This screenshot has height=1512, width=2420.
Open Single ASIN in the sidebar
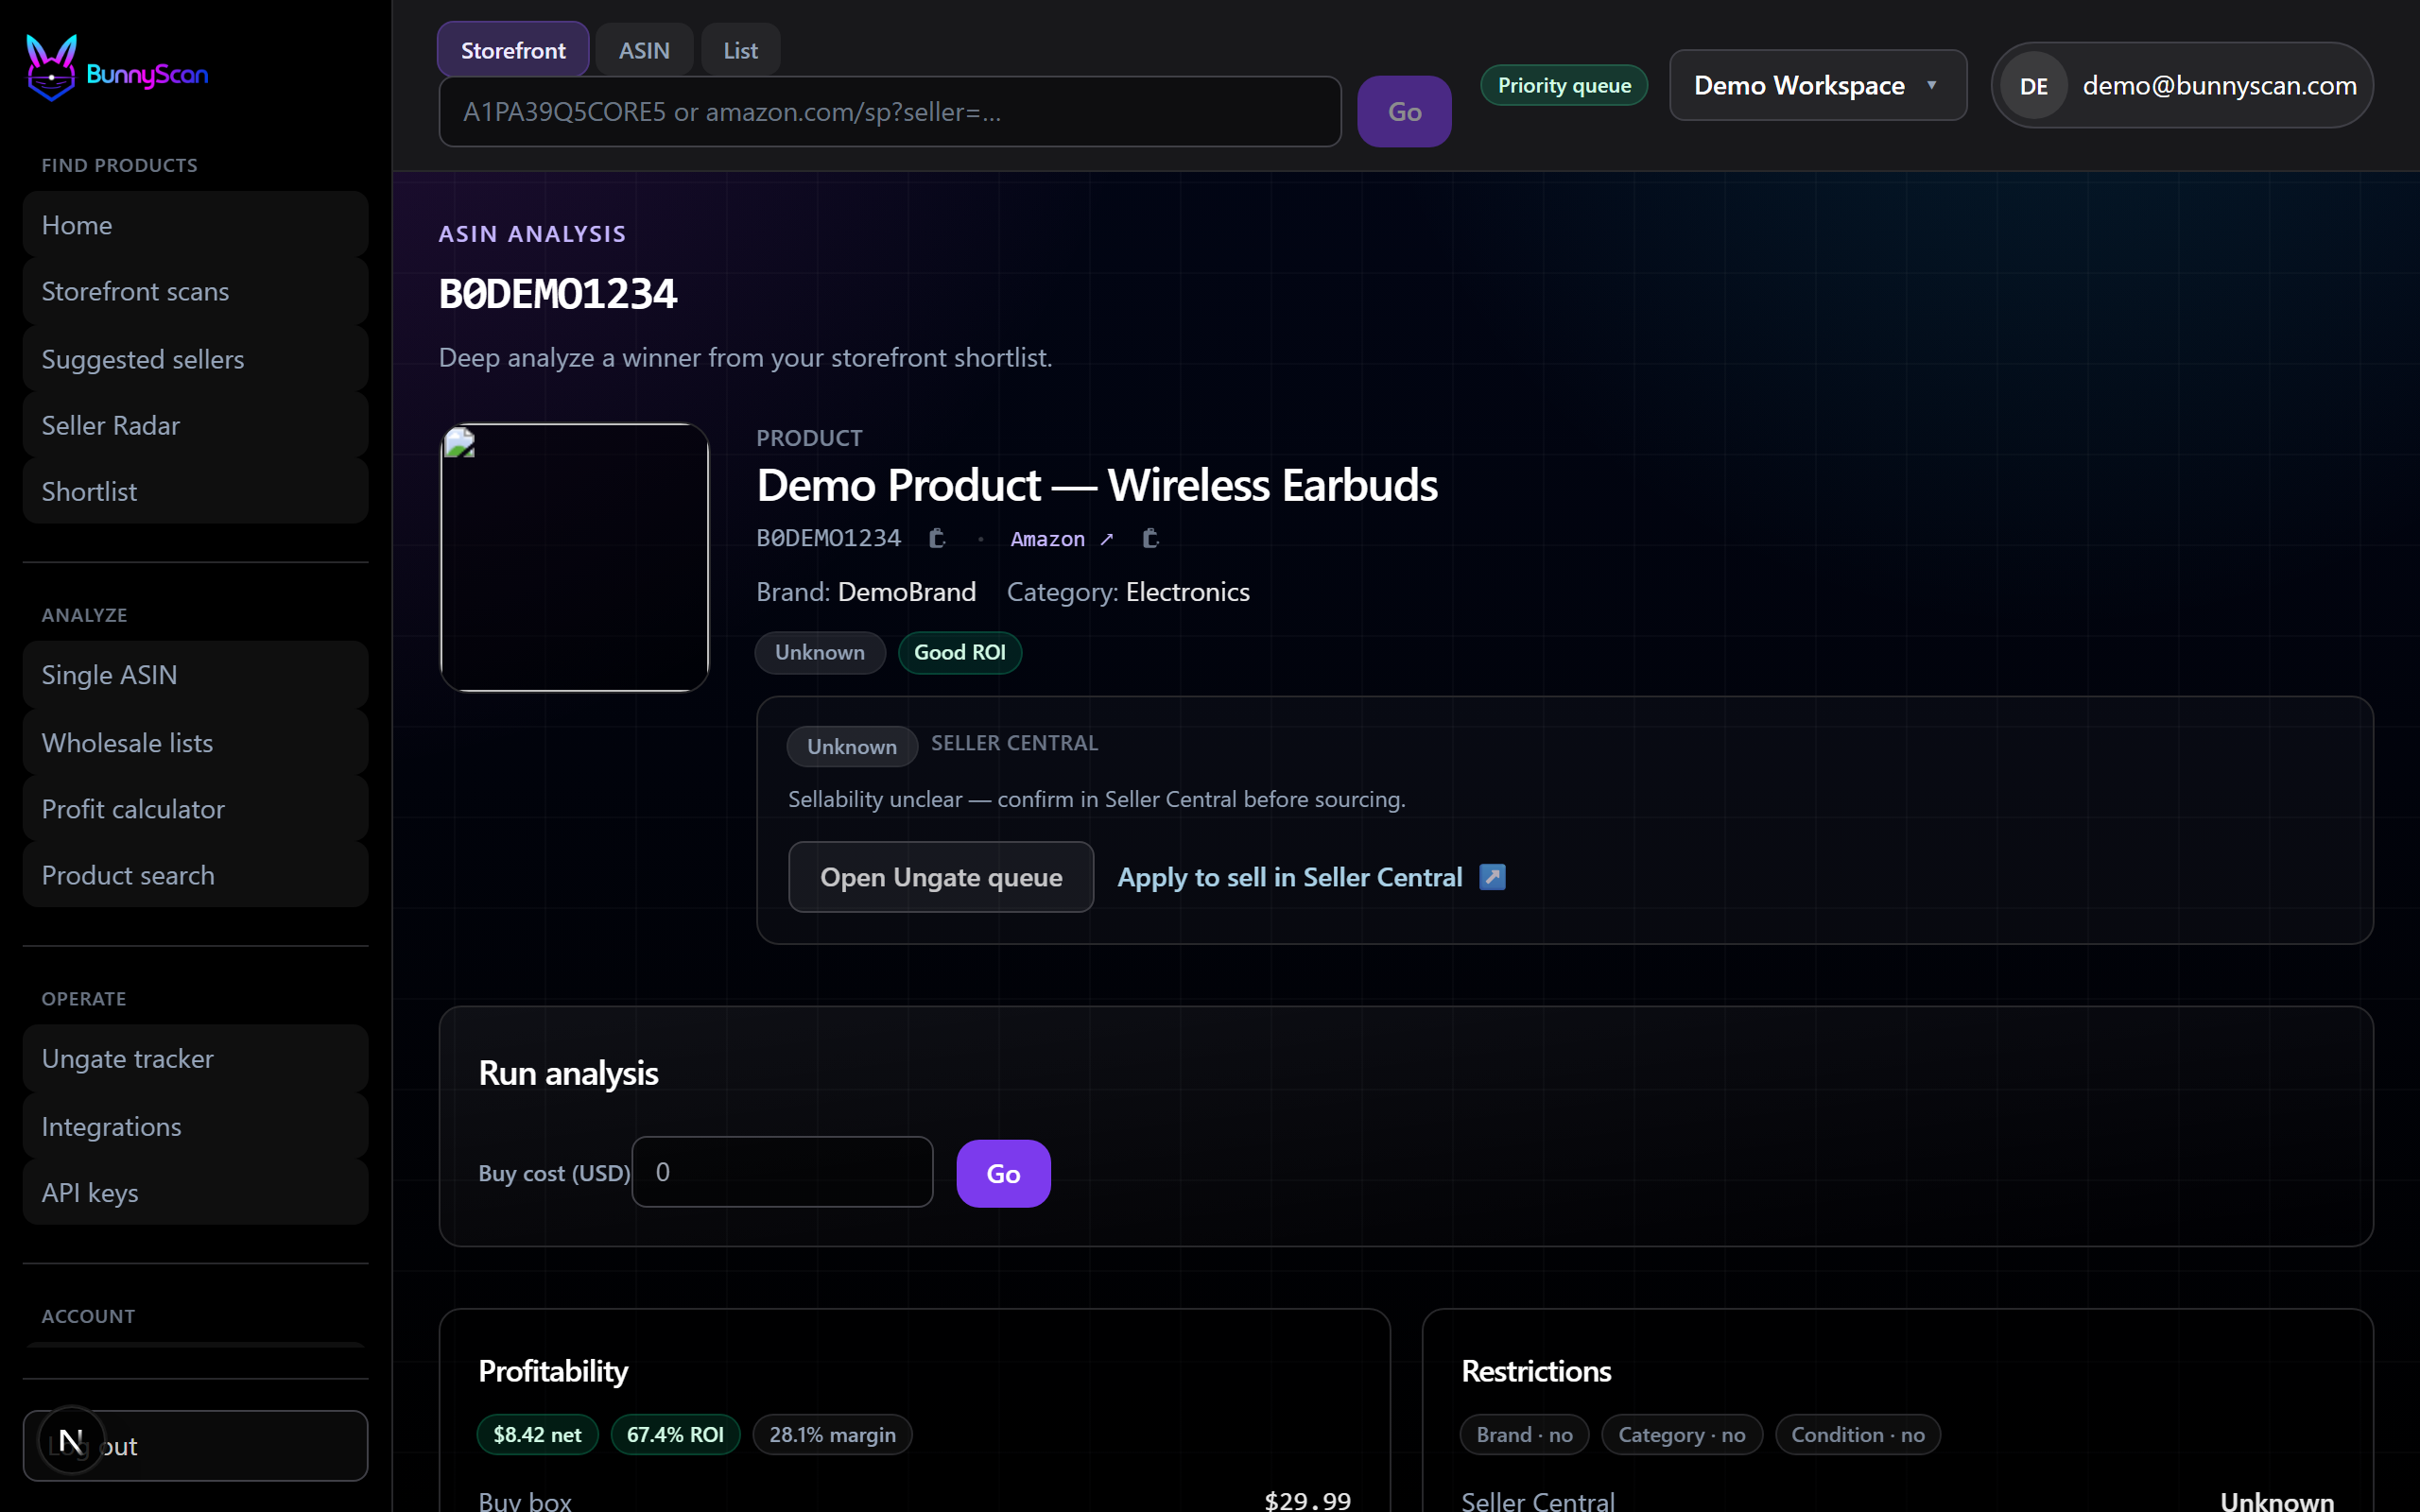(x=195, y=675)
